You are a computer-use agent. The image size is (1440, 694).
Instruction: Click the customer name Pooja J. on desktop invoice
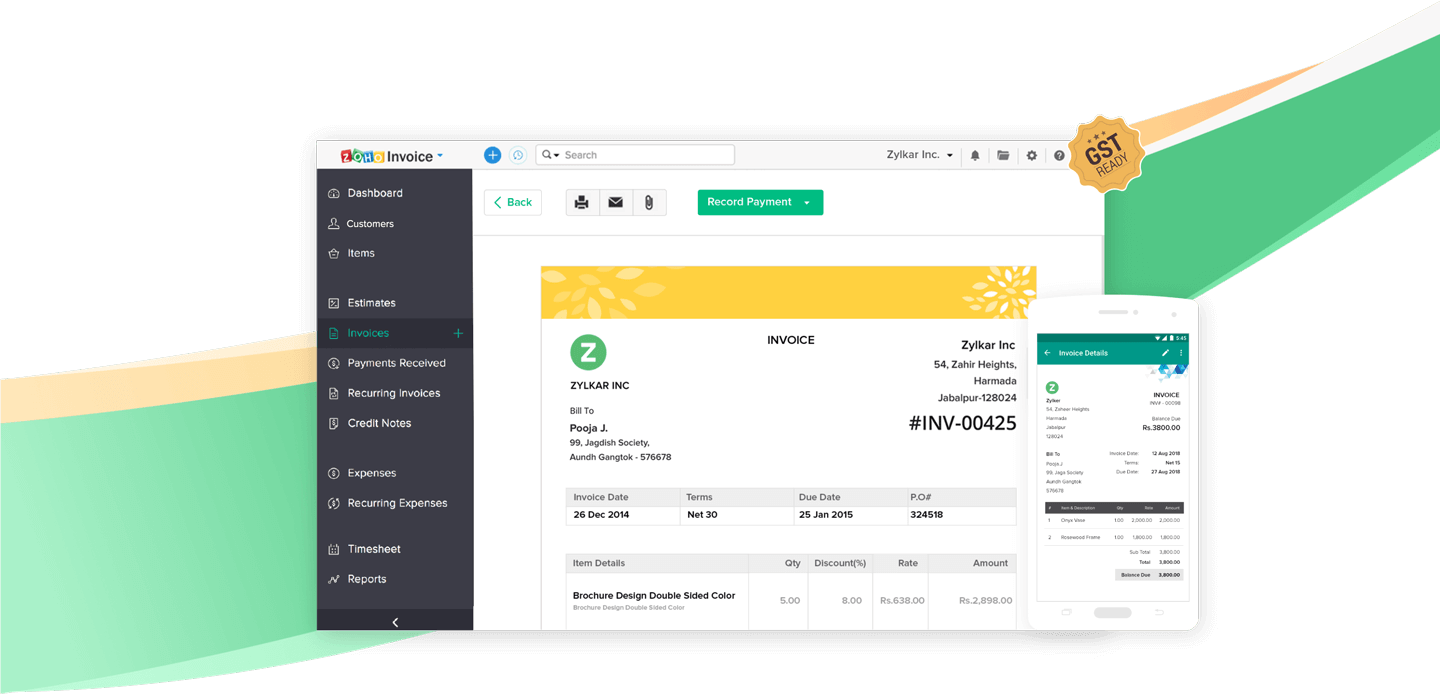point(589,428)
